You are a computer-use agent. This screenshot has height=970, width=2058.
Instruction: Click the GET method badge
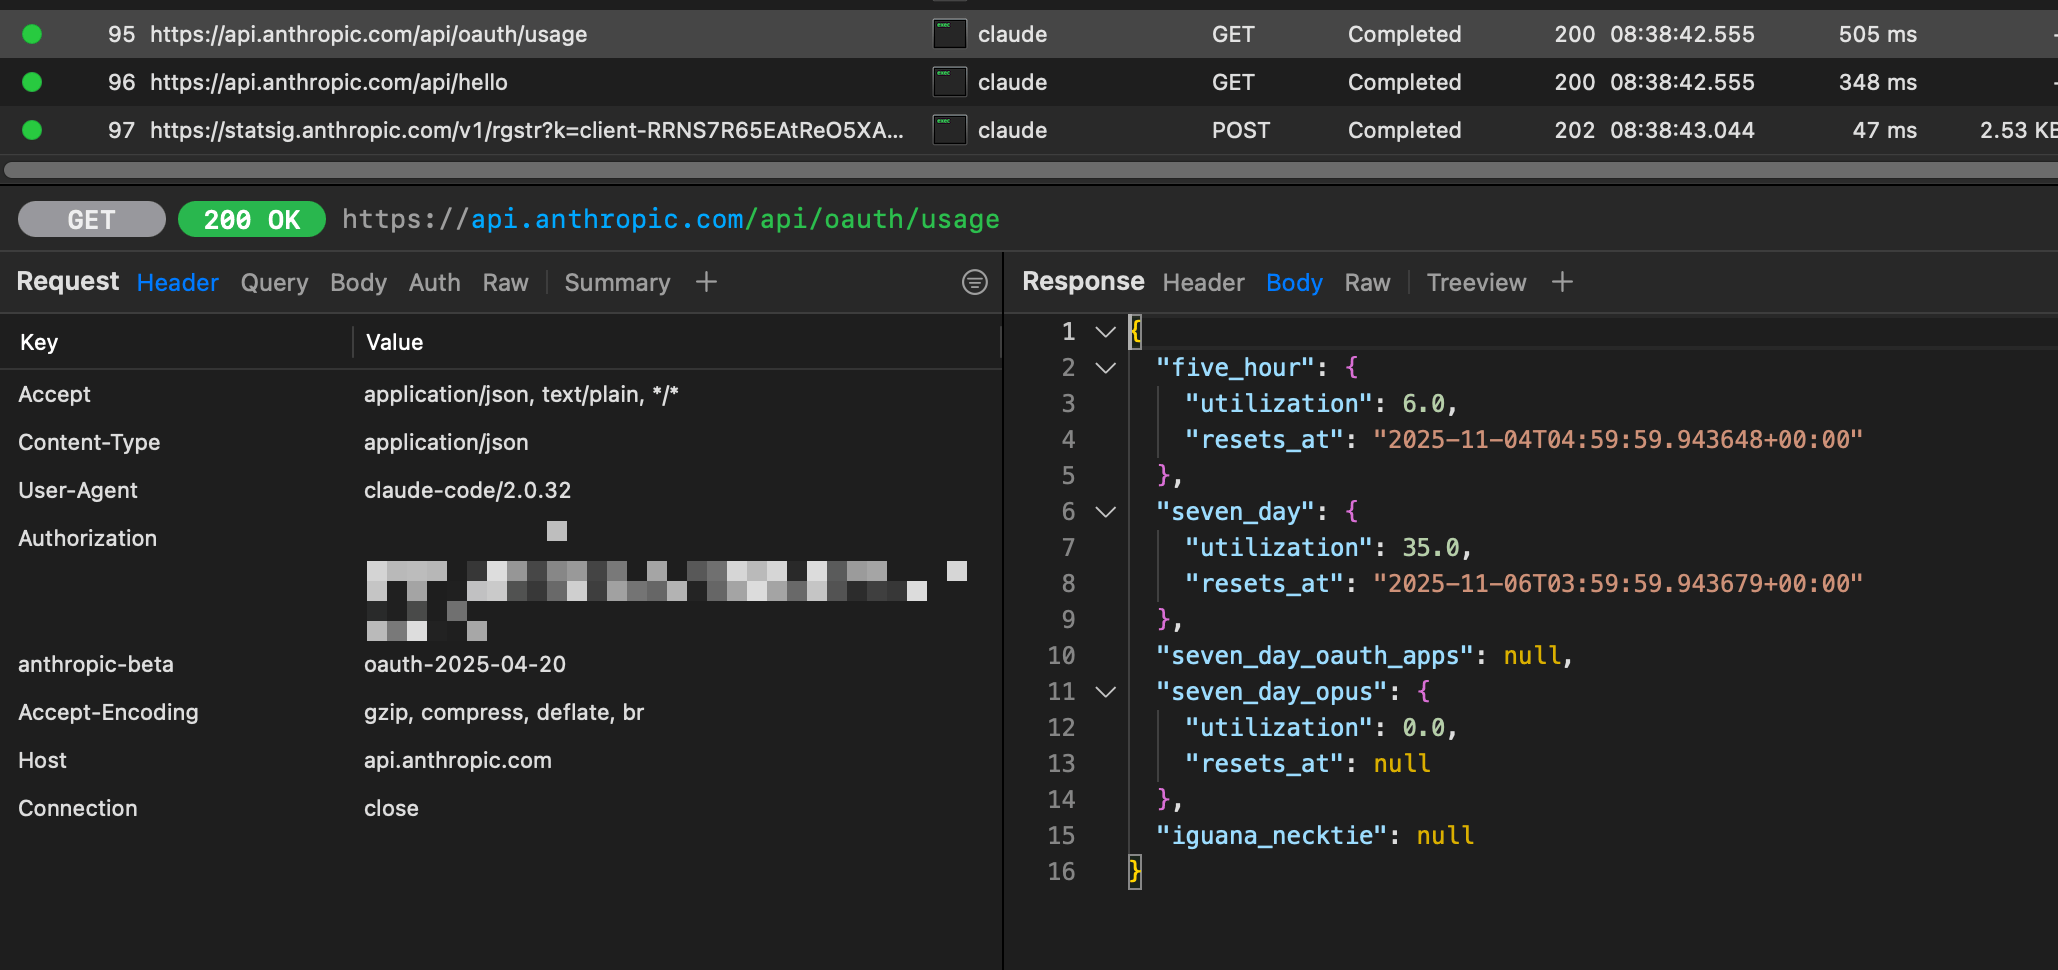[x=92, y=219]
